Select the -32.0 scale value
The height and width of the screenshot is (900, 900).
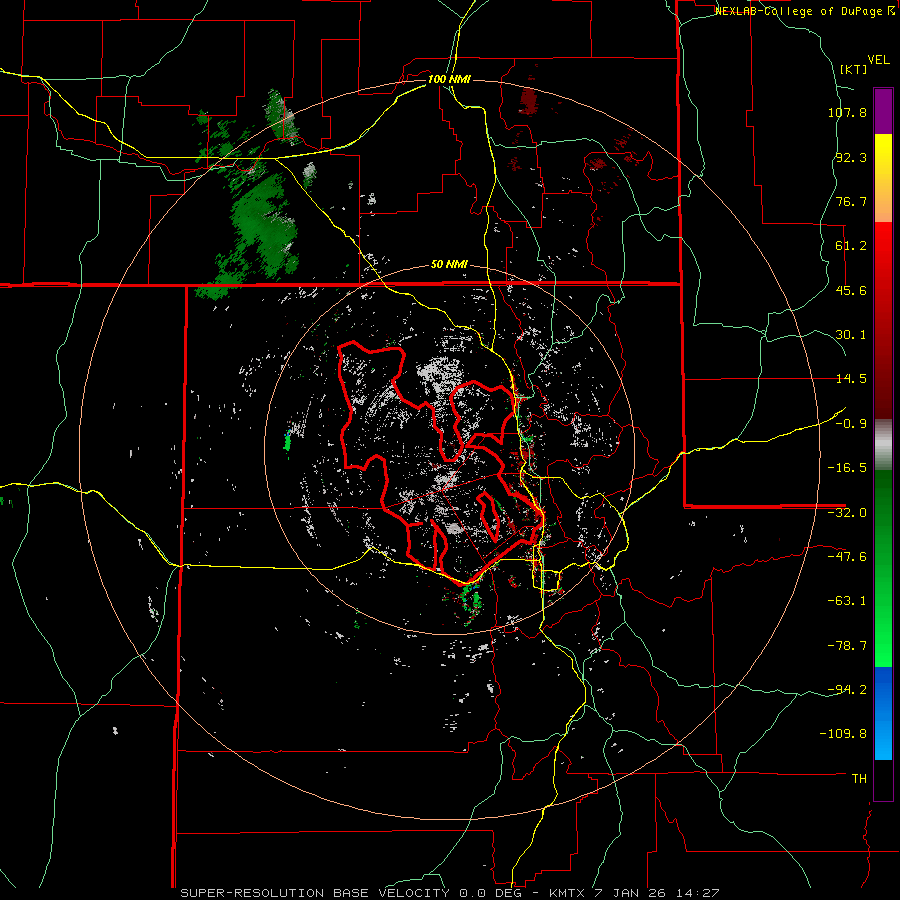click(x=847, y=513)
